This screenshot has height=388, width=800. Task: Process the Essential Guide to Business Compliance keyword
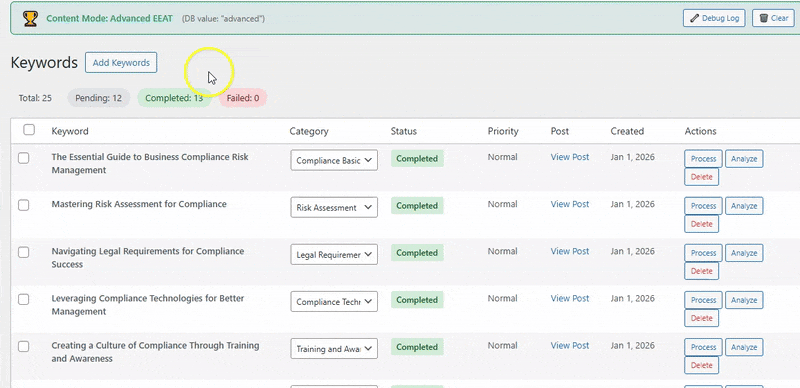[x=703, y=159]
